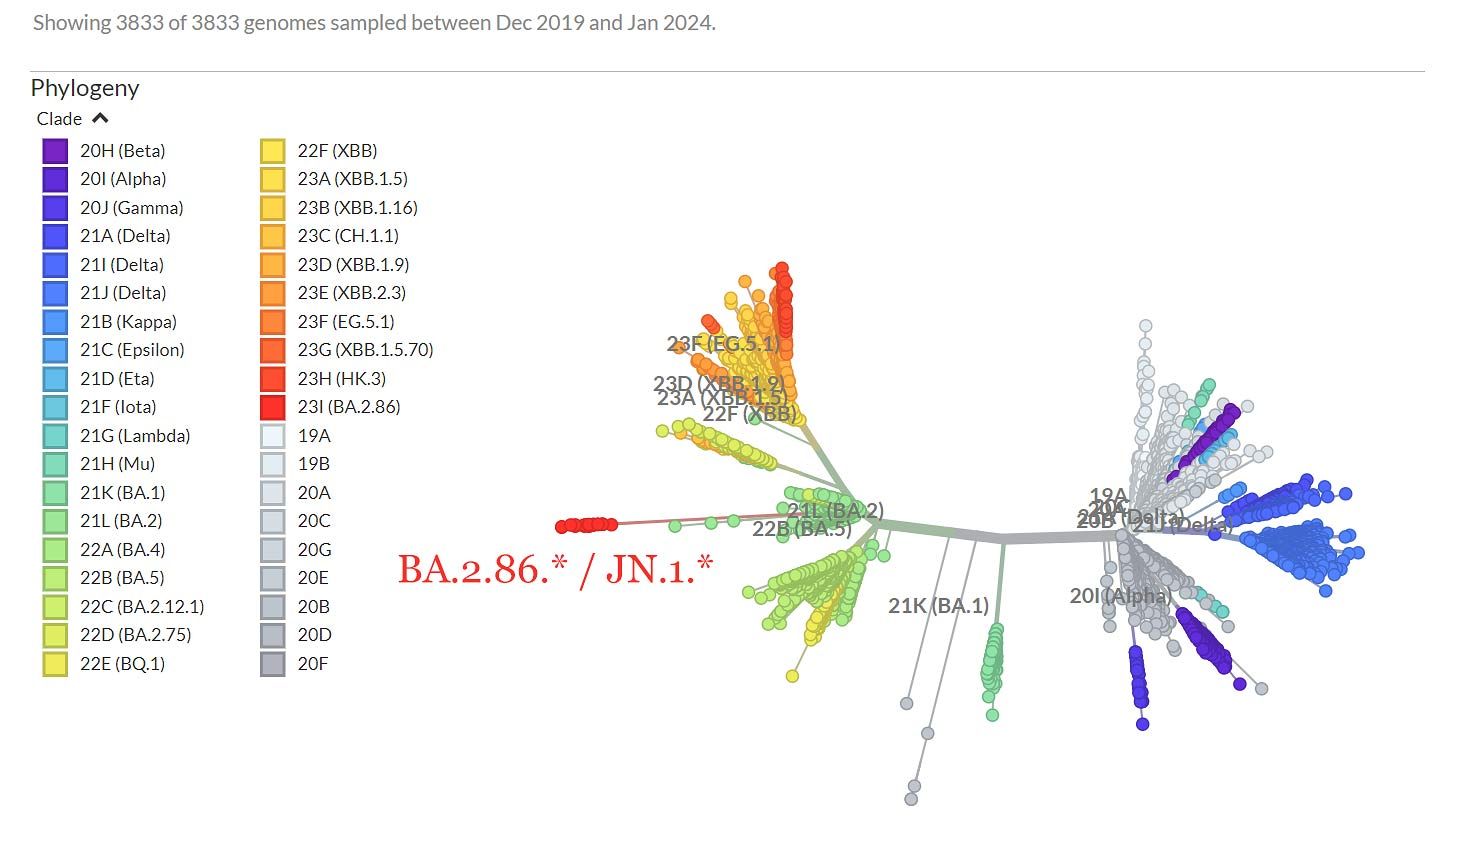The height and width of the screenshot is (855, 1458).
Task: Click the Phylogeny panel heading
Action: [85, 88]
